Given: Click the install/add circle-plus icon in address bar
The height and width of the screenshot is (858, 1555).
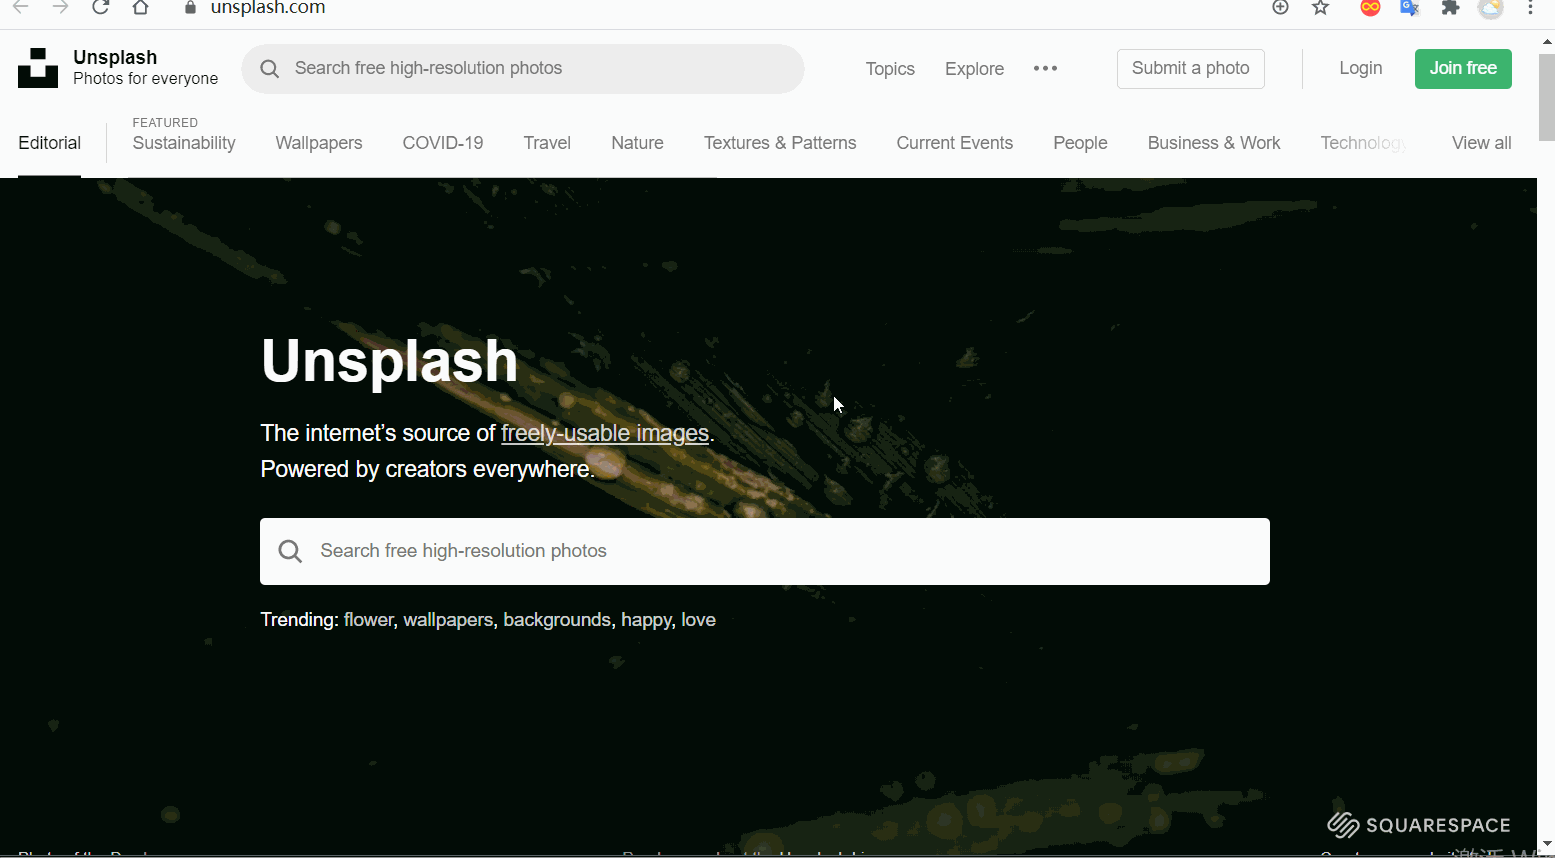Looking at the screenshot, I should point(1280,8).
